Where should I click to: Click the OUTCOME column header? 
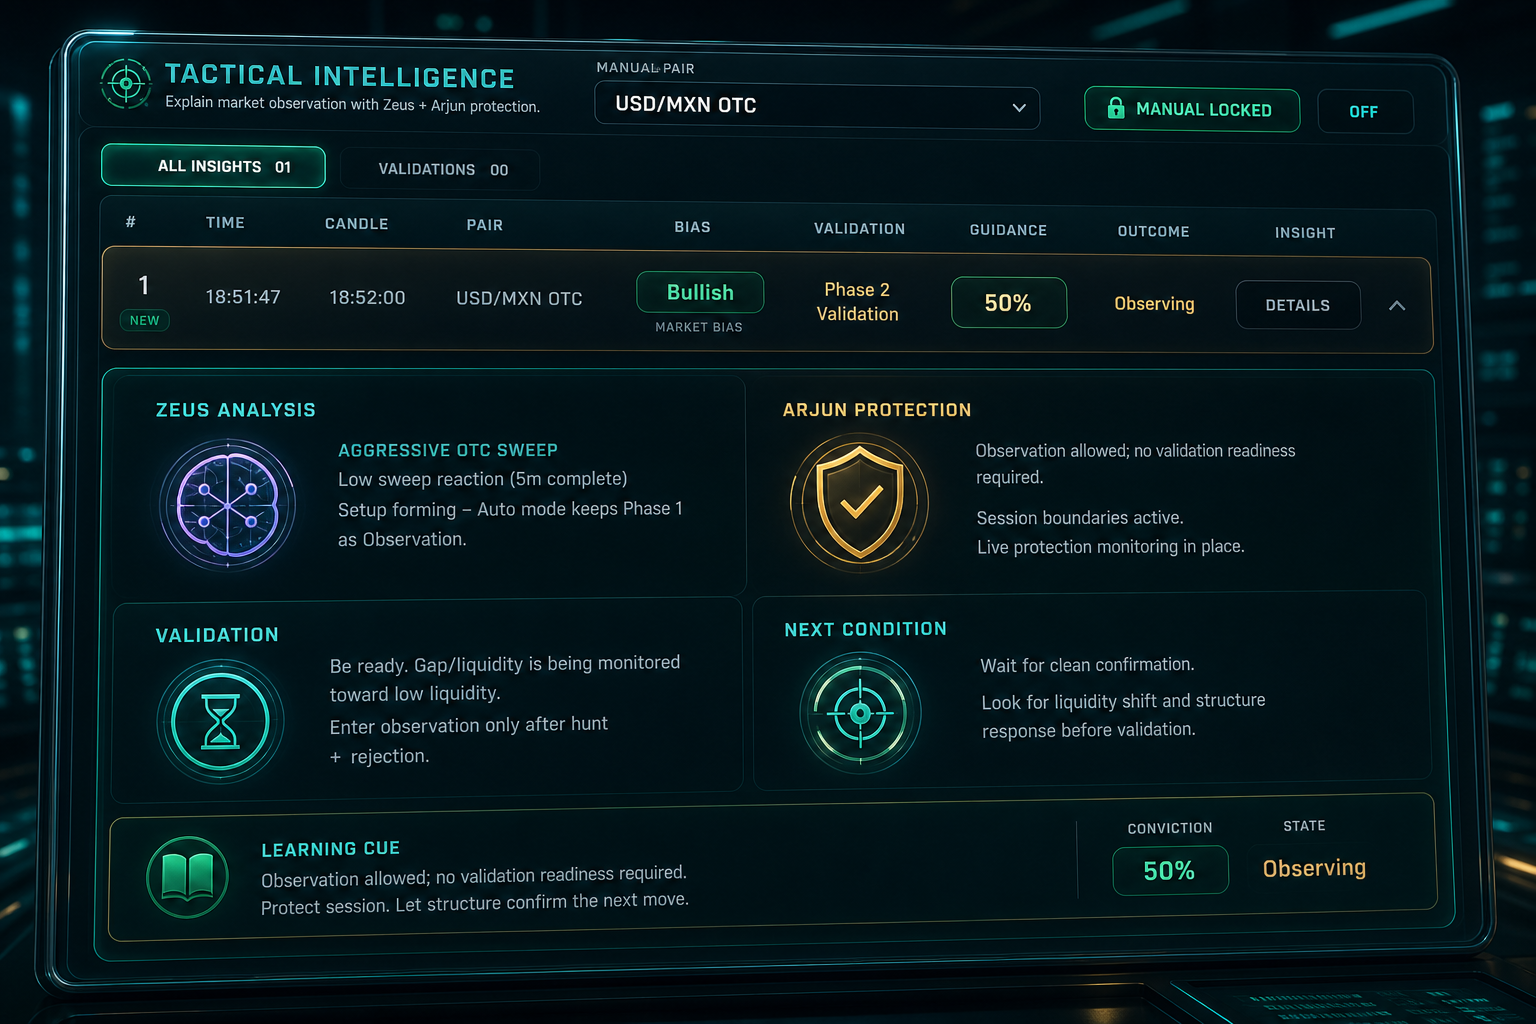(x=1154, y=232)
